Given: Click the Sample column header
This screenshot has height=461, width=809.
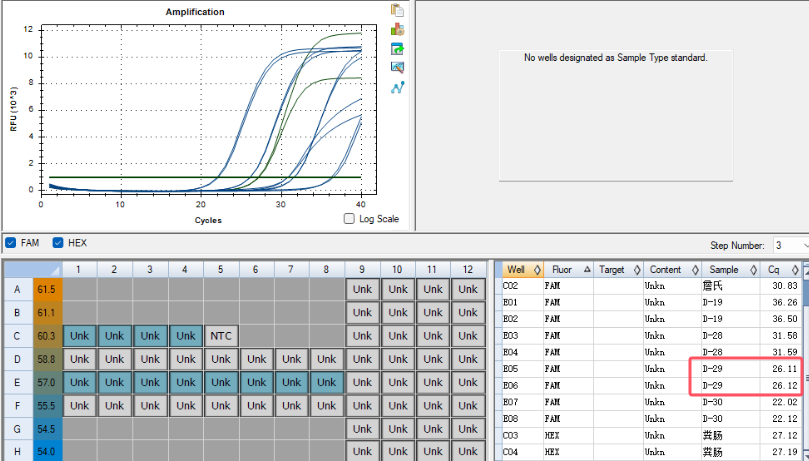Looking at the screenshot, I should coord(731,270).
